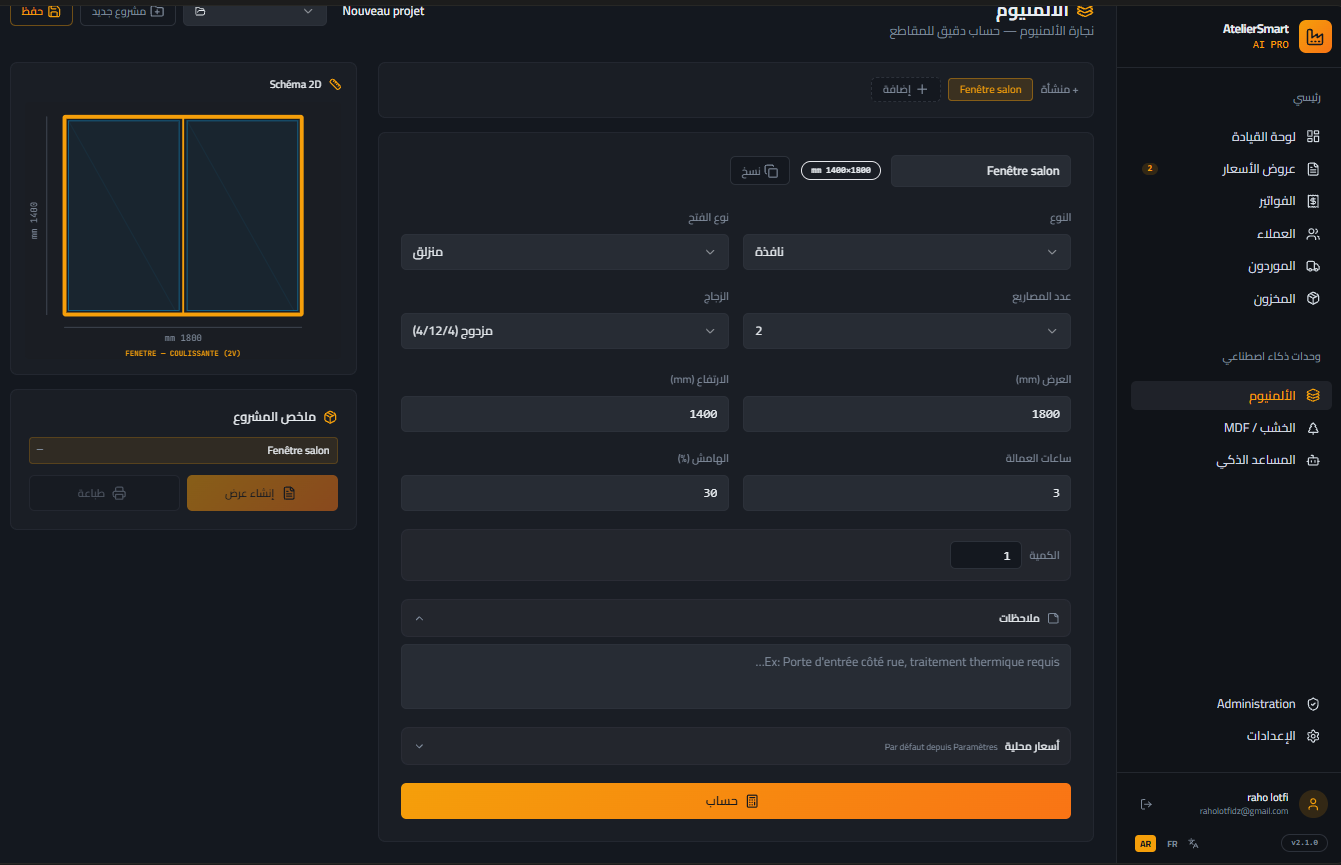Click the ruler icon beside Schéma 2D
1341x865 pixels.
click(x=335, y=85)
